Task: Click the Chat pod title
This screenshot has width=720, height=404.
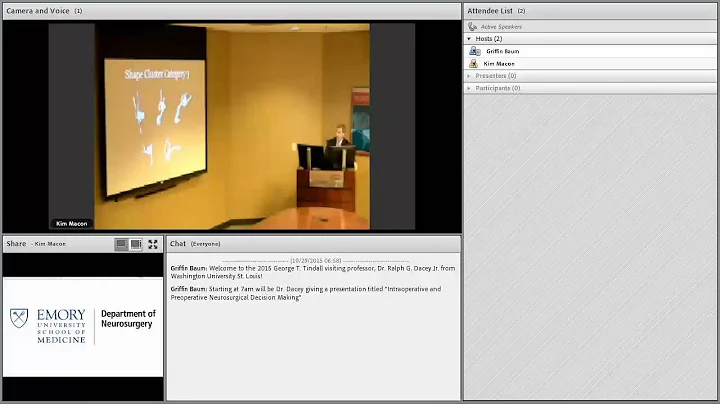Action: tap(178, 244)
